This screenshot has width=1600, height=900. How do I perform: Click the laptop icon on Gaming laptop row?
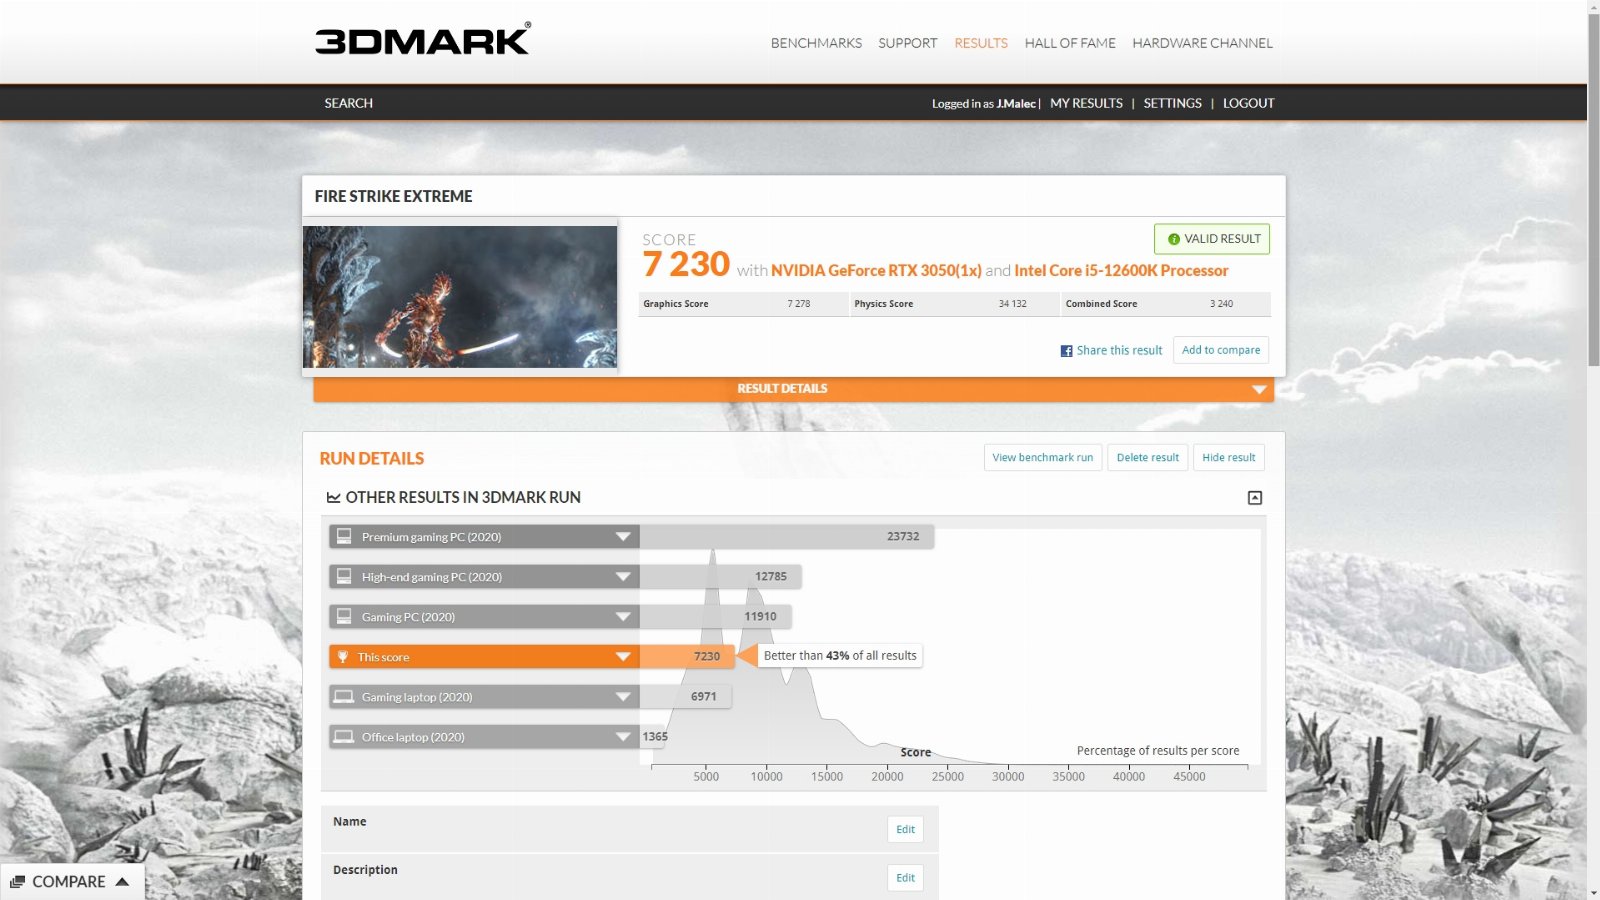point(344,696)
